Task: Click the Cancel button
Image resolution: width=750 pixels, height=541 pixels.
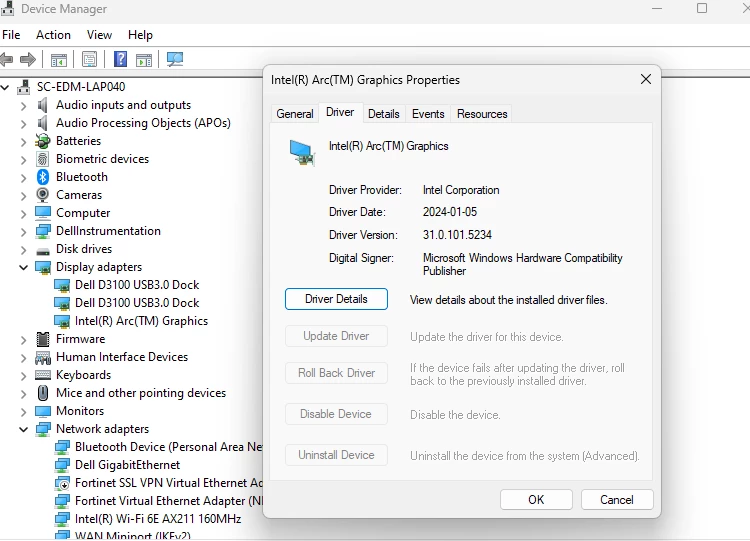Action: point(617,500)
